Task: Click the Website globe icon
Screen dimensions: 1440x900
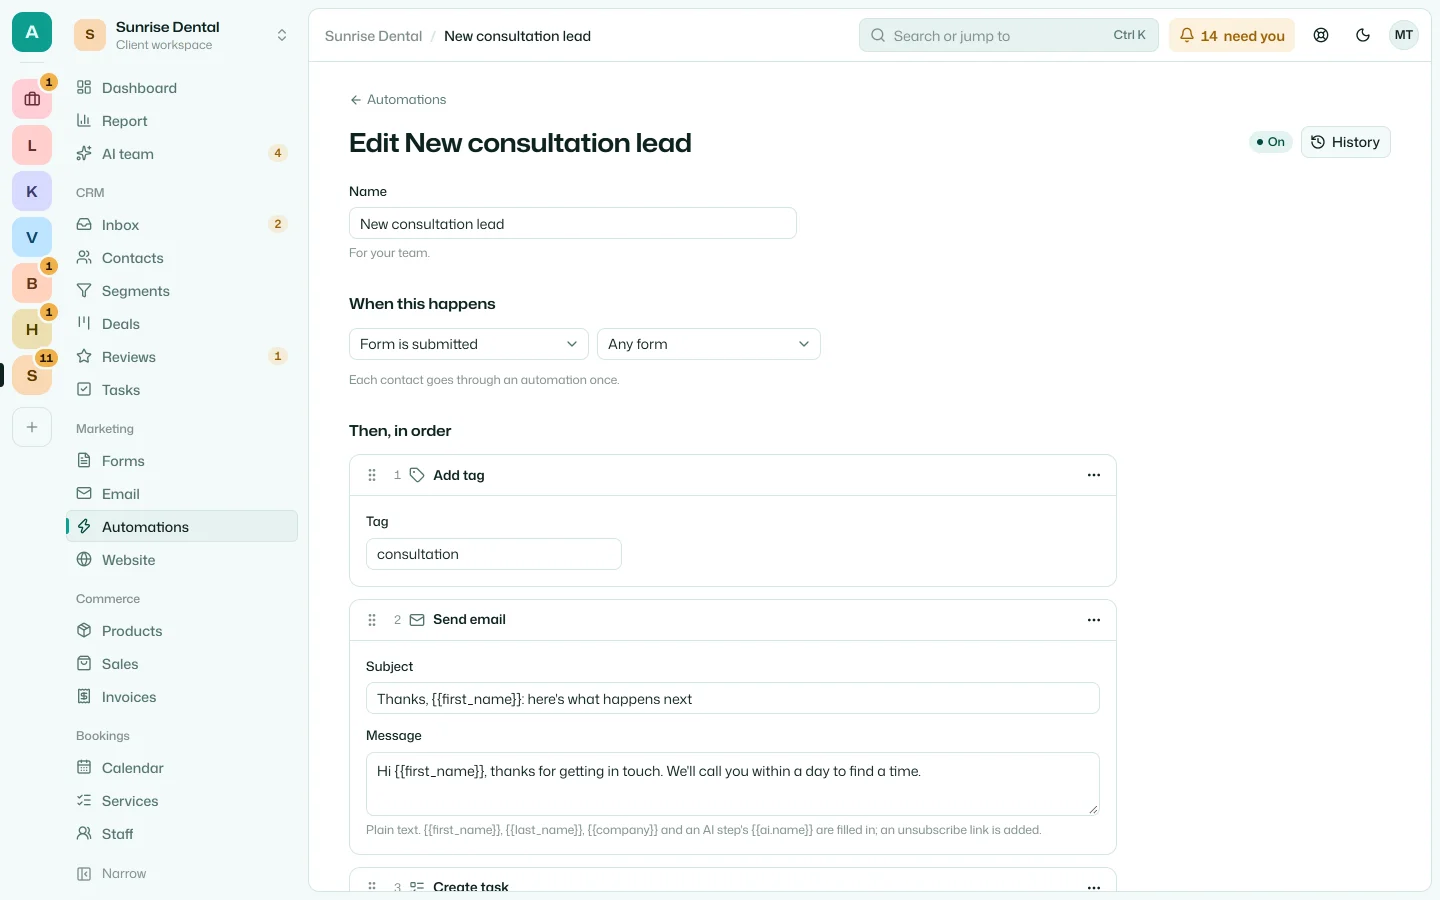Action: pos(84,560)
